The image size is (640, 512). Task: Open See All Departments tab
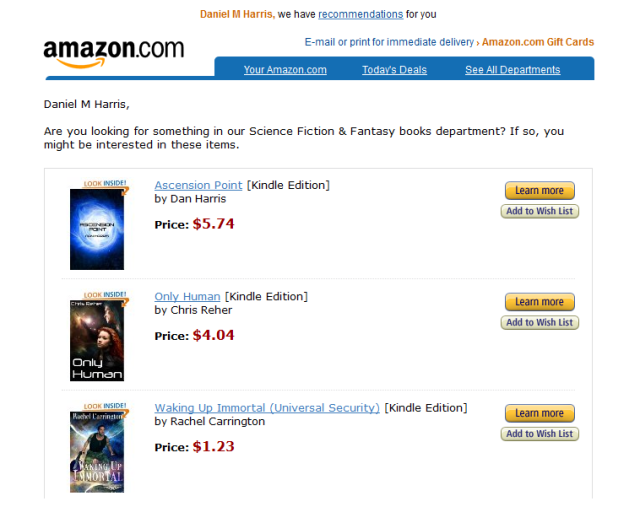[513, 70]
